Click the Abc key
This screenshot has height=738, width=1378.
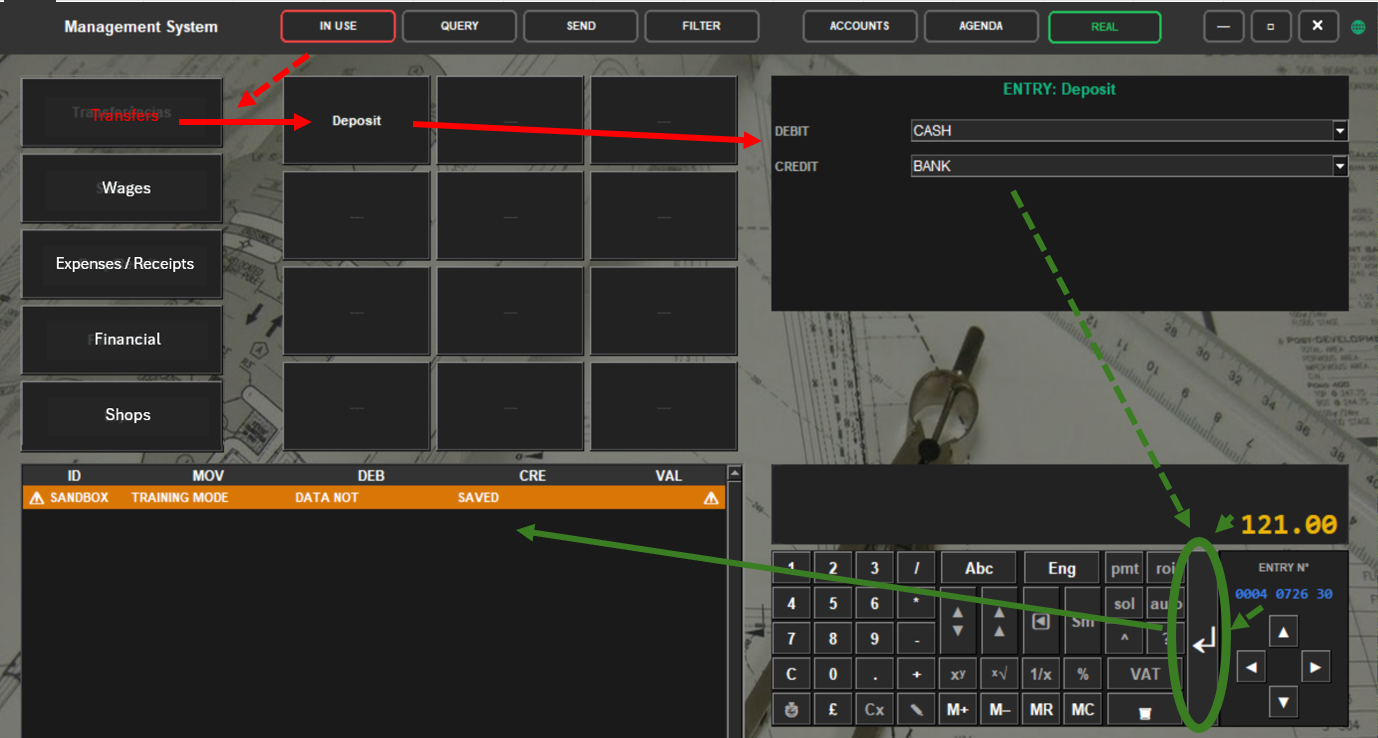pos(979,568)
